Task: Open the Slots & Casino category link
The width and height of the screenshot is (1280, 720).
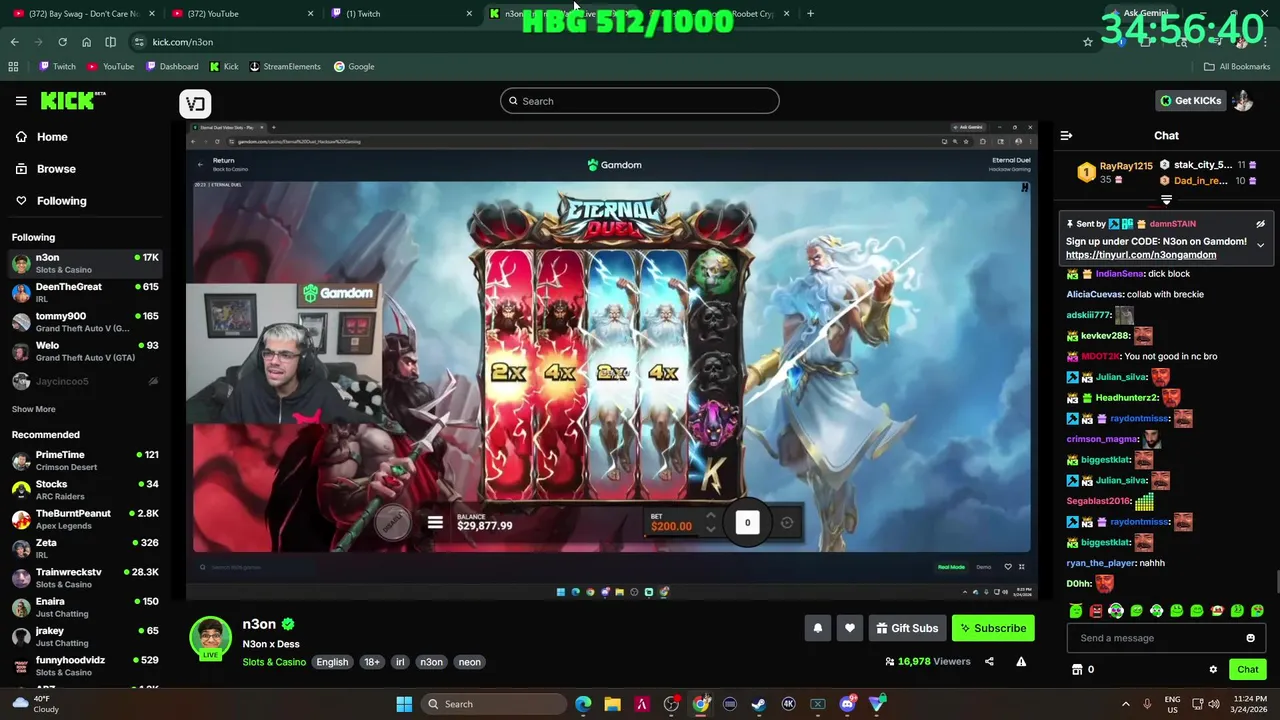Action: (274, 662)
